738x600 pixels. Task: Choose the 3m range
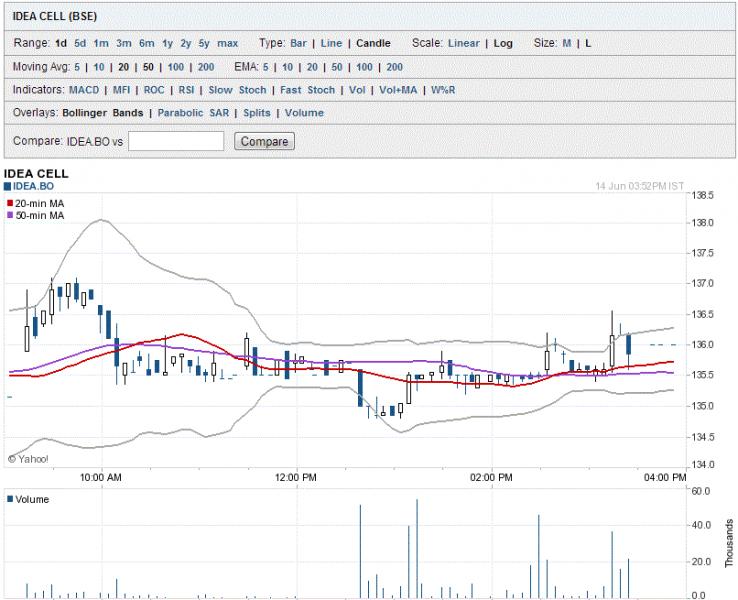(x=124, y=43)
